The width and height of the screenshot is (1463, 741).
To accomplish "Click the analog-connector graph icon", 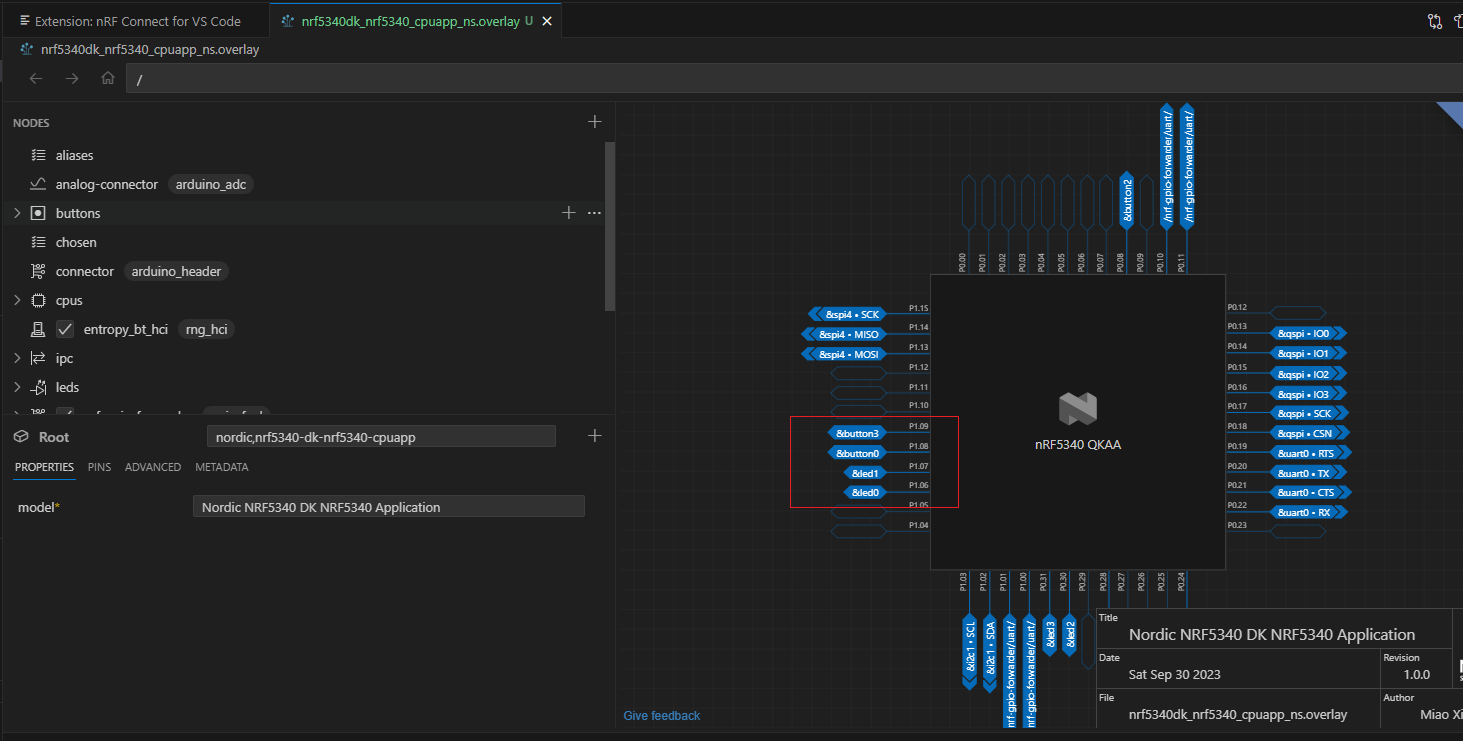I will (x=38, y=185).
